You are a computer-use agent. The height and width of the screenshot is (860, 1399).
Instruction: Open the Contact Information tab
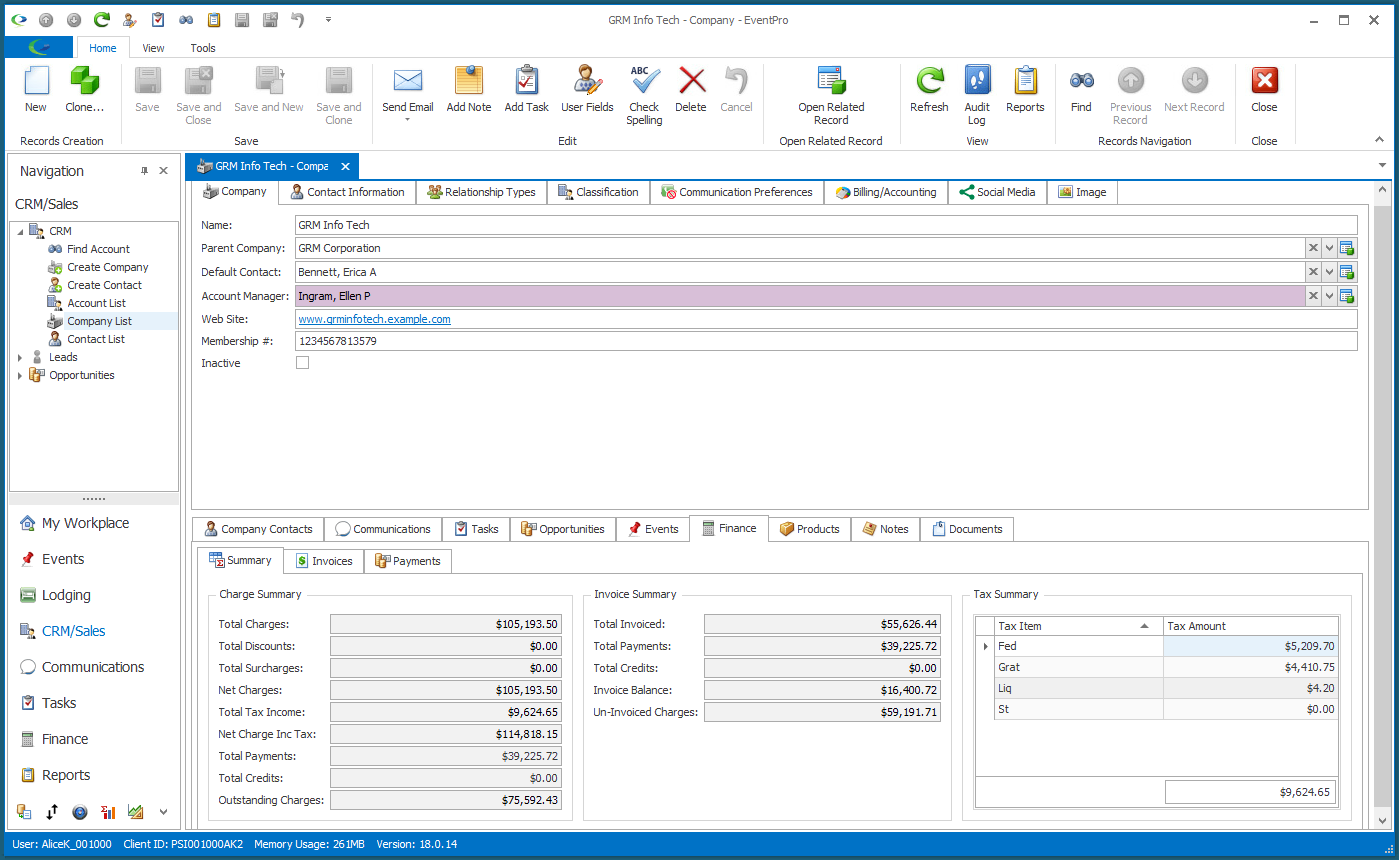point(346,192)
